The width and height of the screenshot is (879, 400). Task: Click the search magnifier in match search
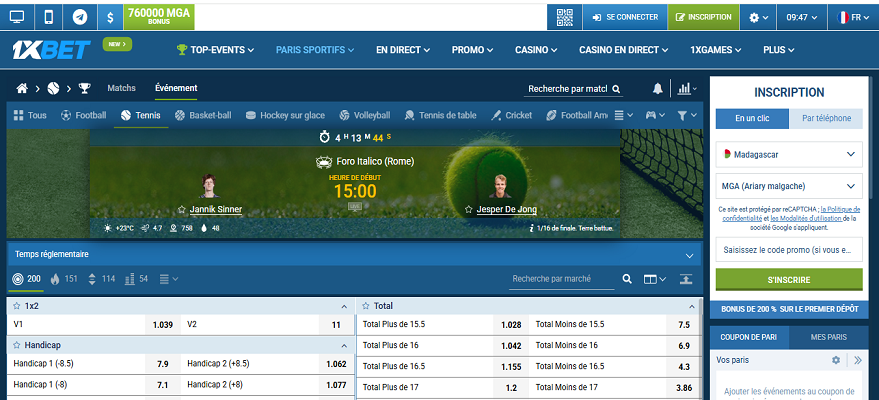[x=616, y=89]
